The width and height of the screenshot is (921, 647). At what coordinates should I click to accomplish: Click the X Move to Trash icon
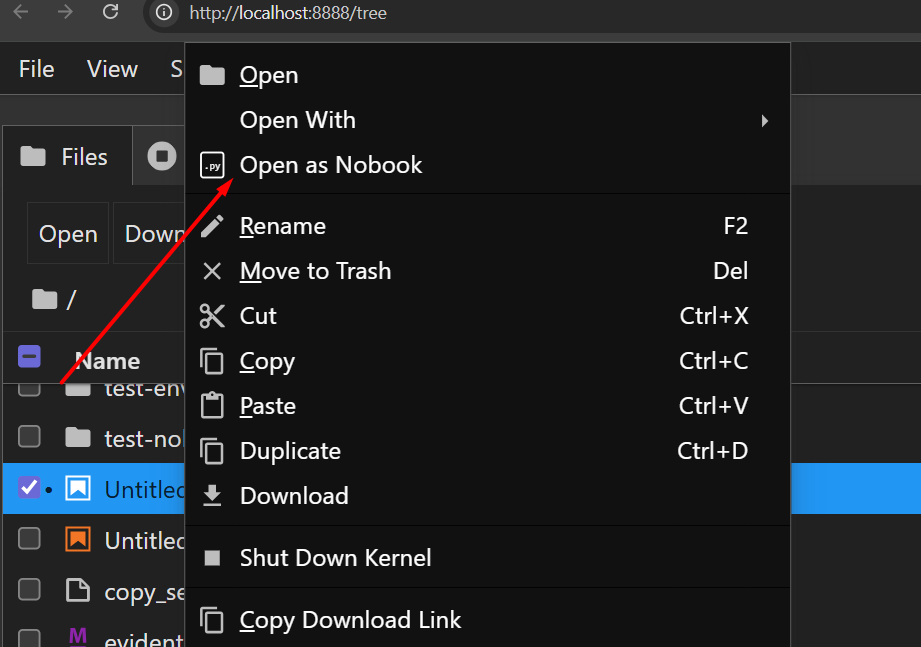[x=212, y=271]
